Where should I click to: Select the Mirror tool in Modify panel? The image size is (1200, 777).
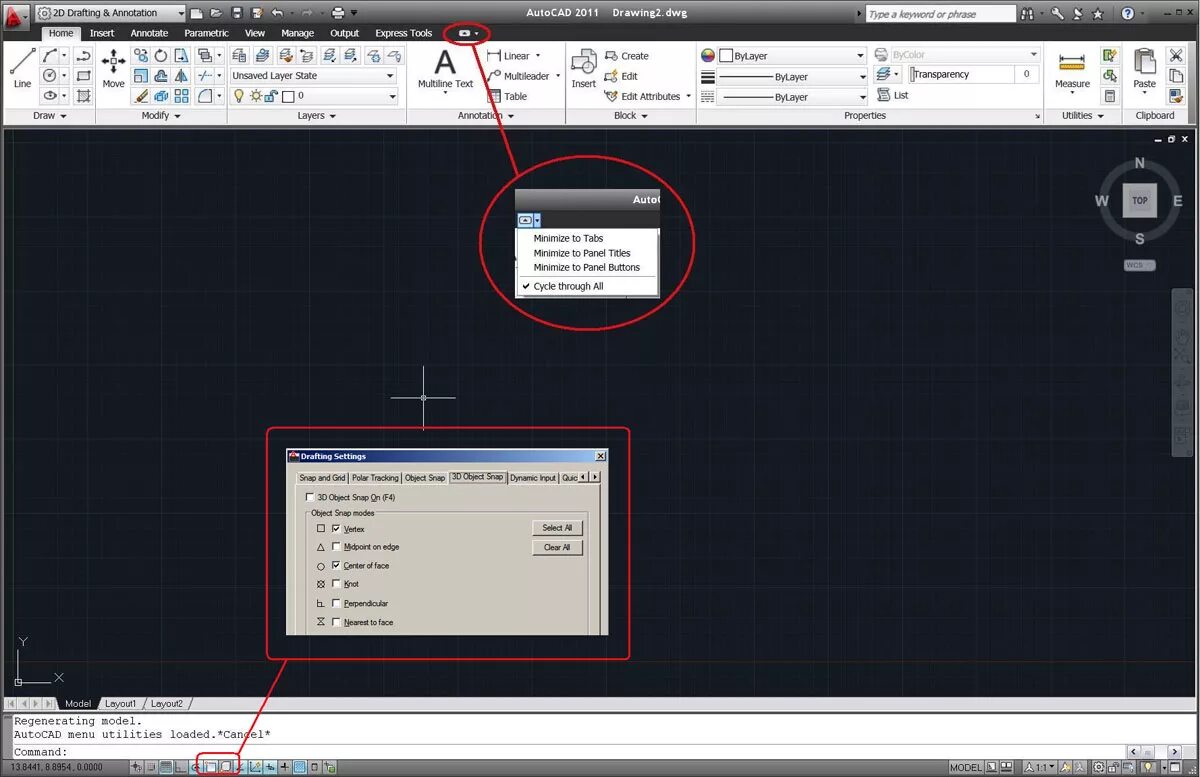[181, 76]
